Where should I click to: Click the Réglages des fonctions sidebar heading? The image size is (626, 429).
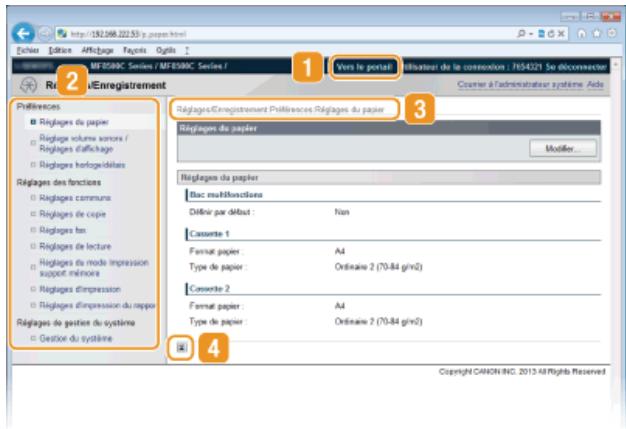coord(59,182)
